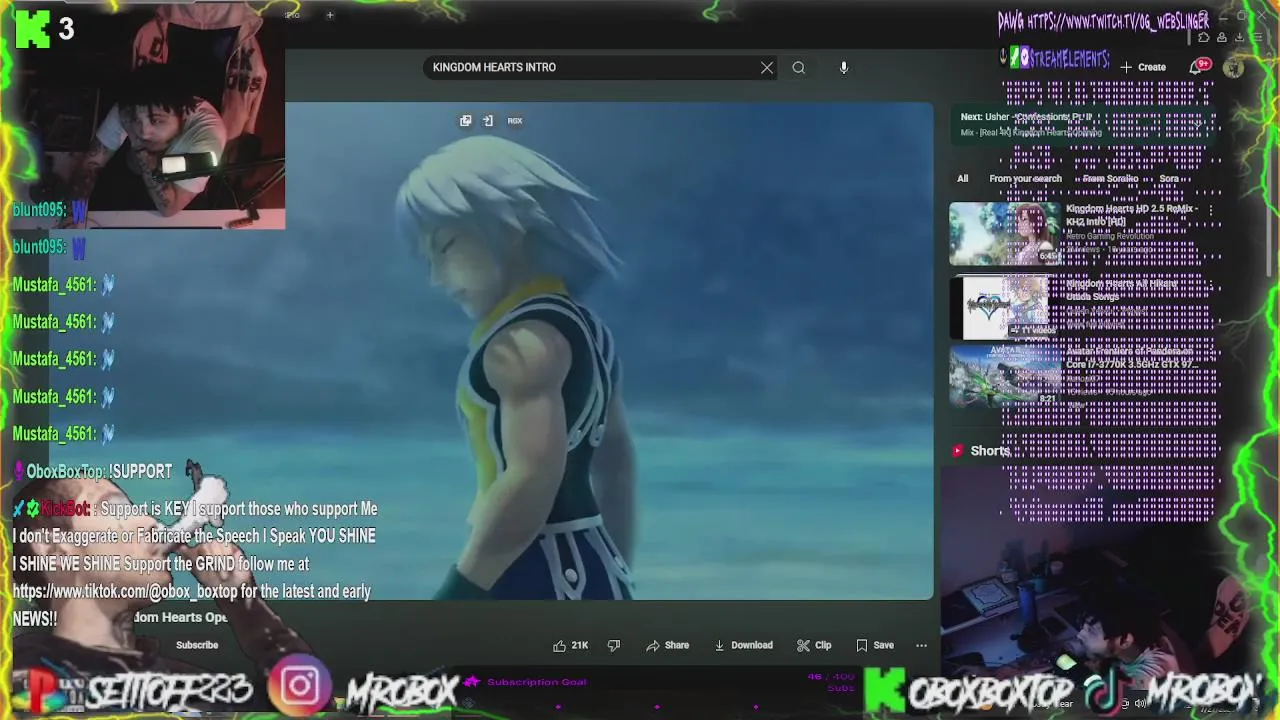The image size is (1280, 720).
Task: Open the notifications bell
Action: click(1196, 67)
